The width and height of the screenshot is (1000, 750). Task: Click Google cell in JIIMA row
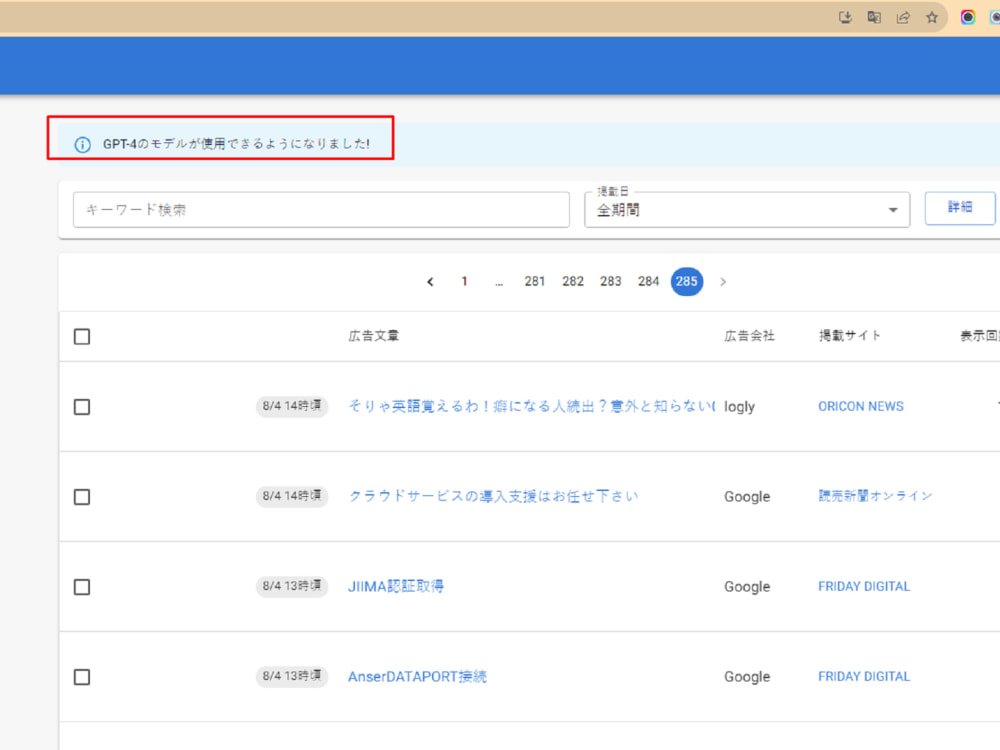(x=747, y=587)
